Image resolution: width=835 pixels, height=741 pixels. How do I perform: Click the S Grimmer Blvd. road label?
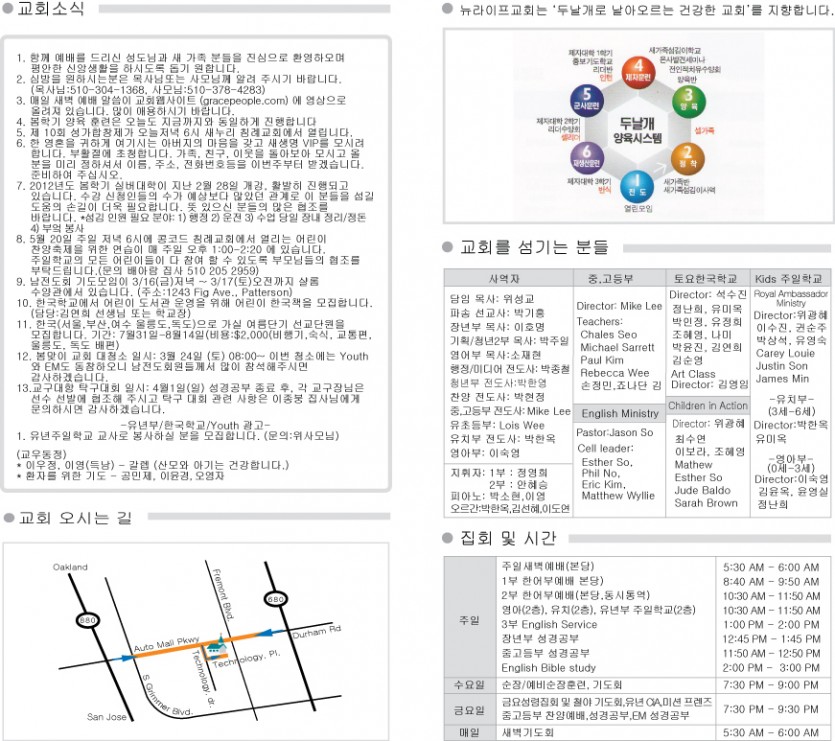tap(167, 695)
